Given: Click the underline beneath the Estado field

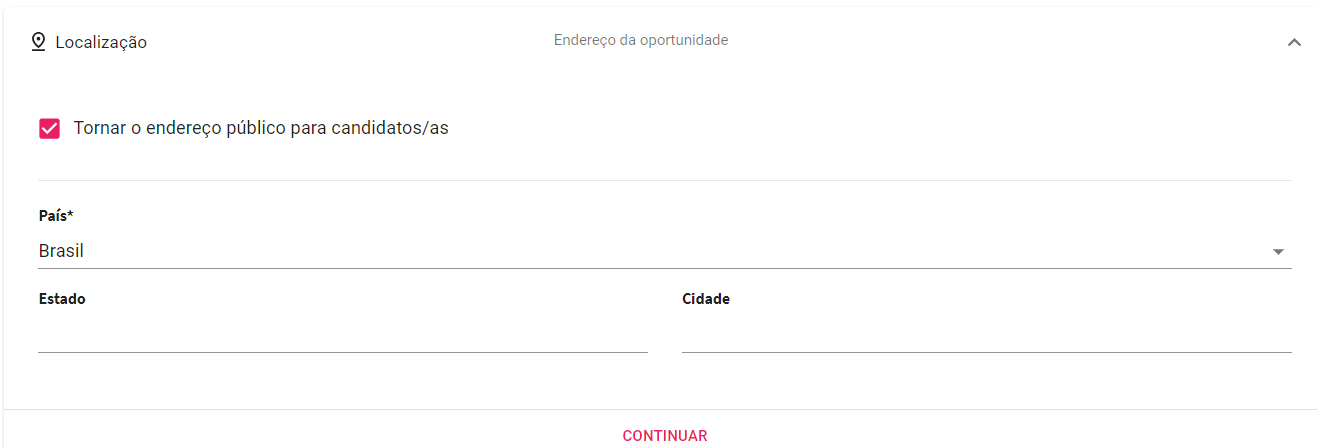Looking at the screenshot, I should coord(343,352).
